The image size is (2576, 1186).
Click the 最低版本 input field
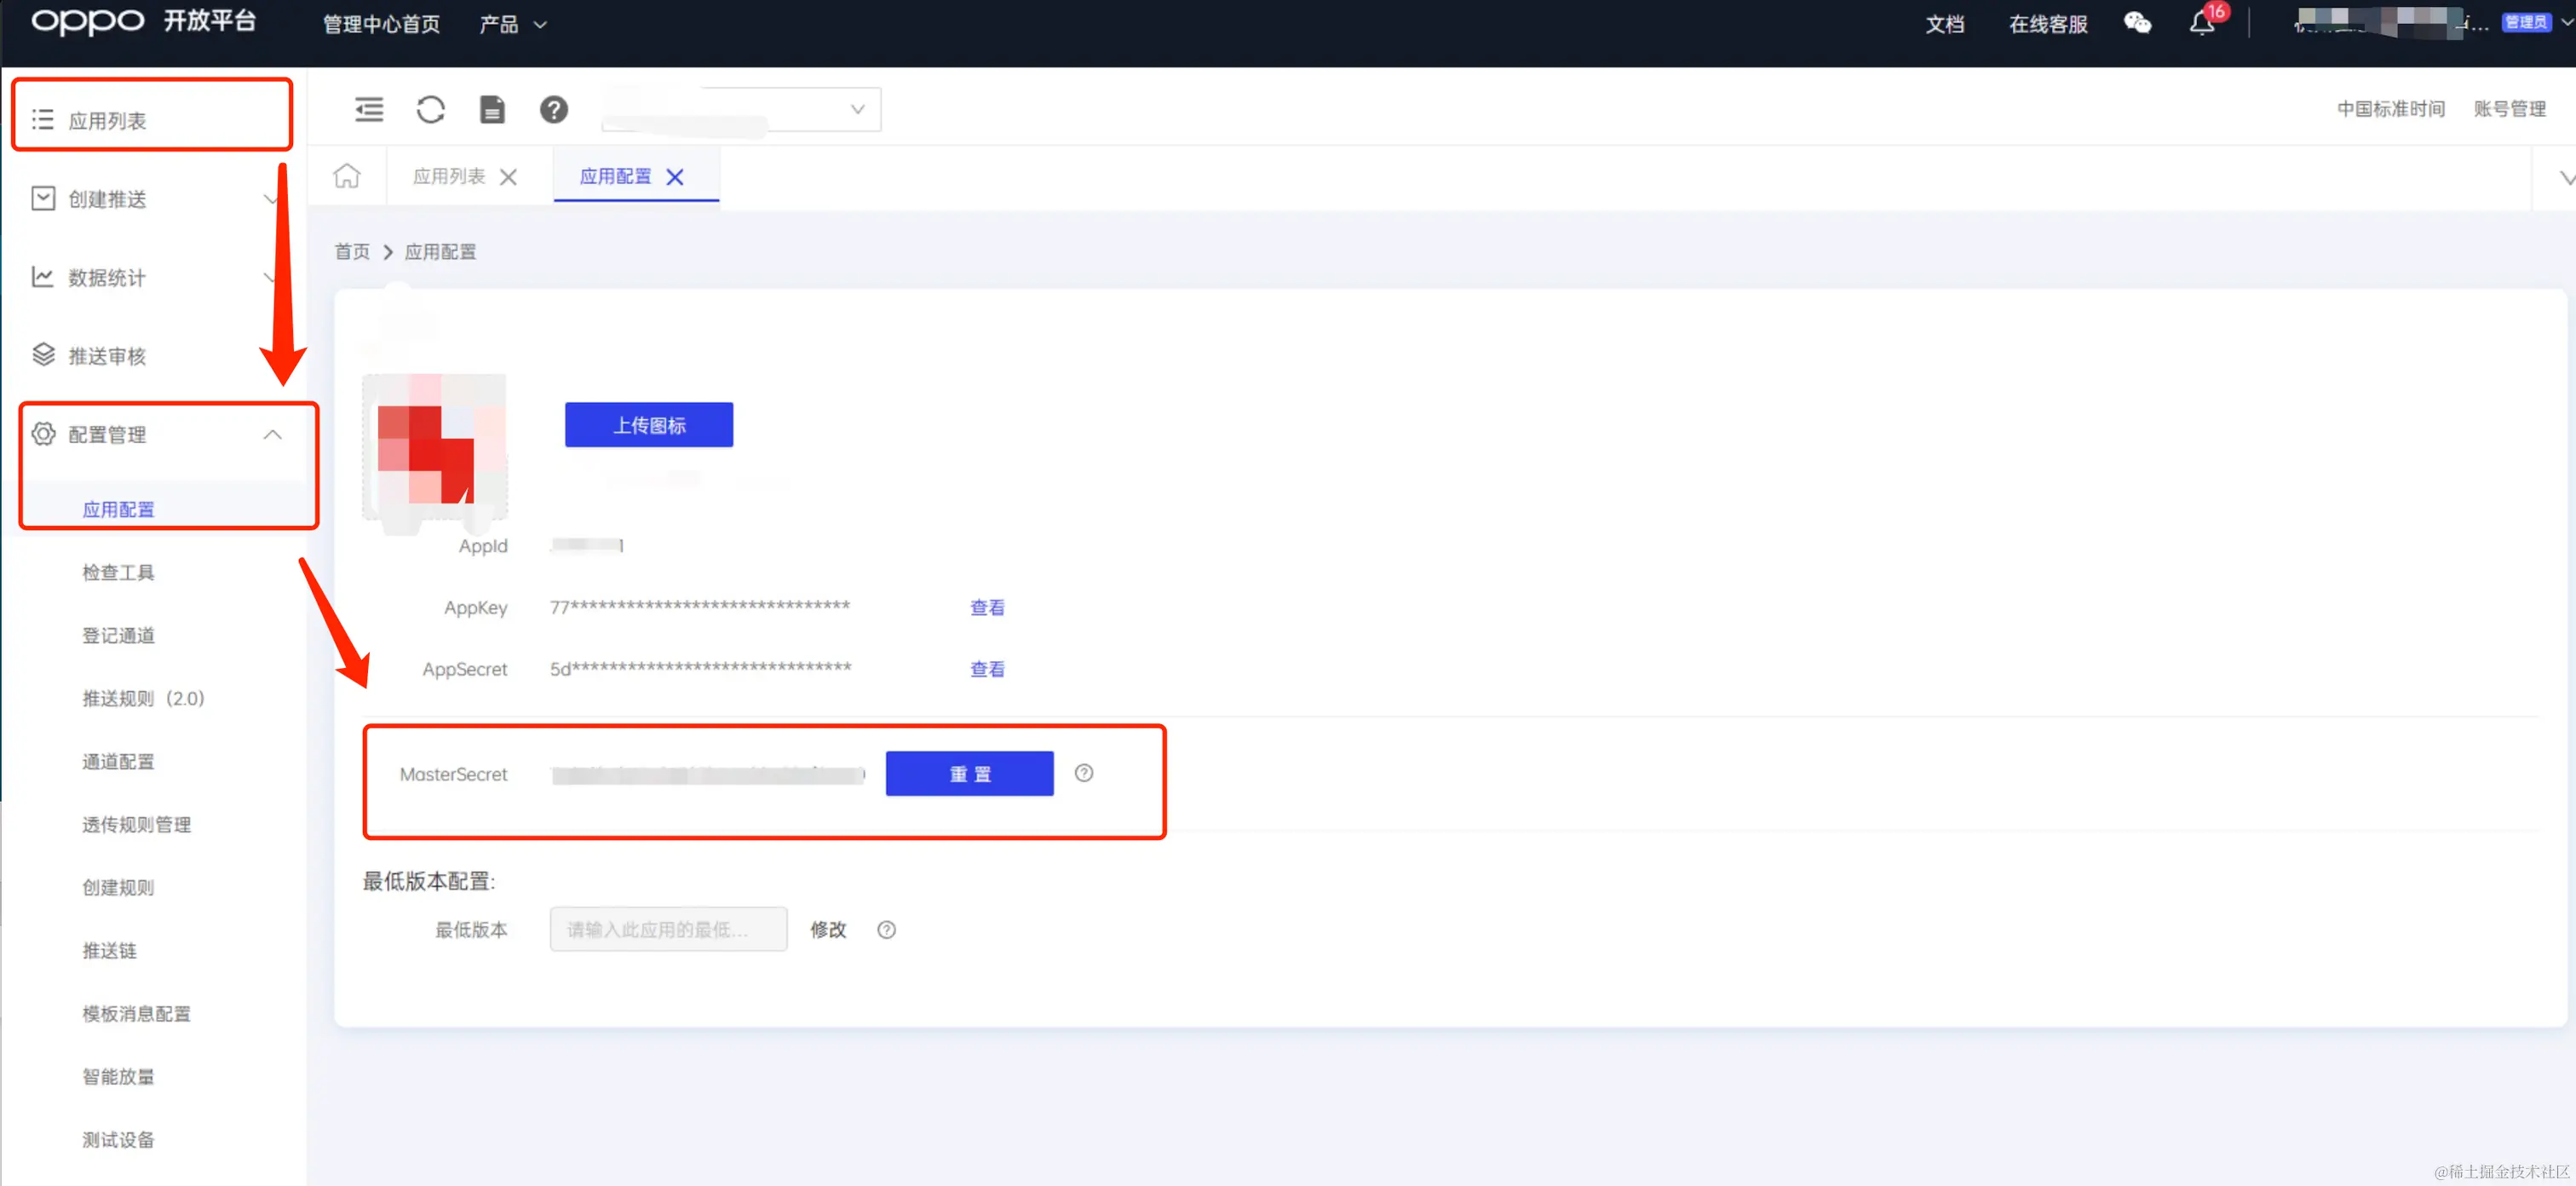[667, 930]
